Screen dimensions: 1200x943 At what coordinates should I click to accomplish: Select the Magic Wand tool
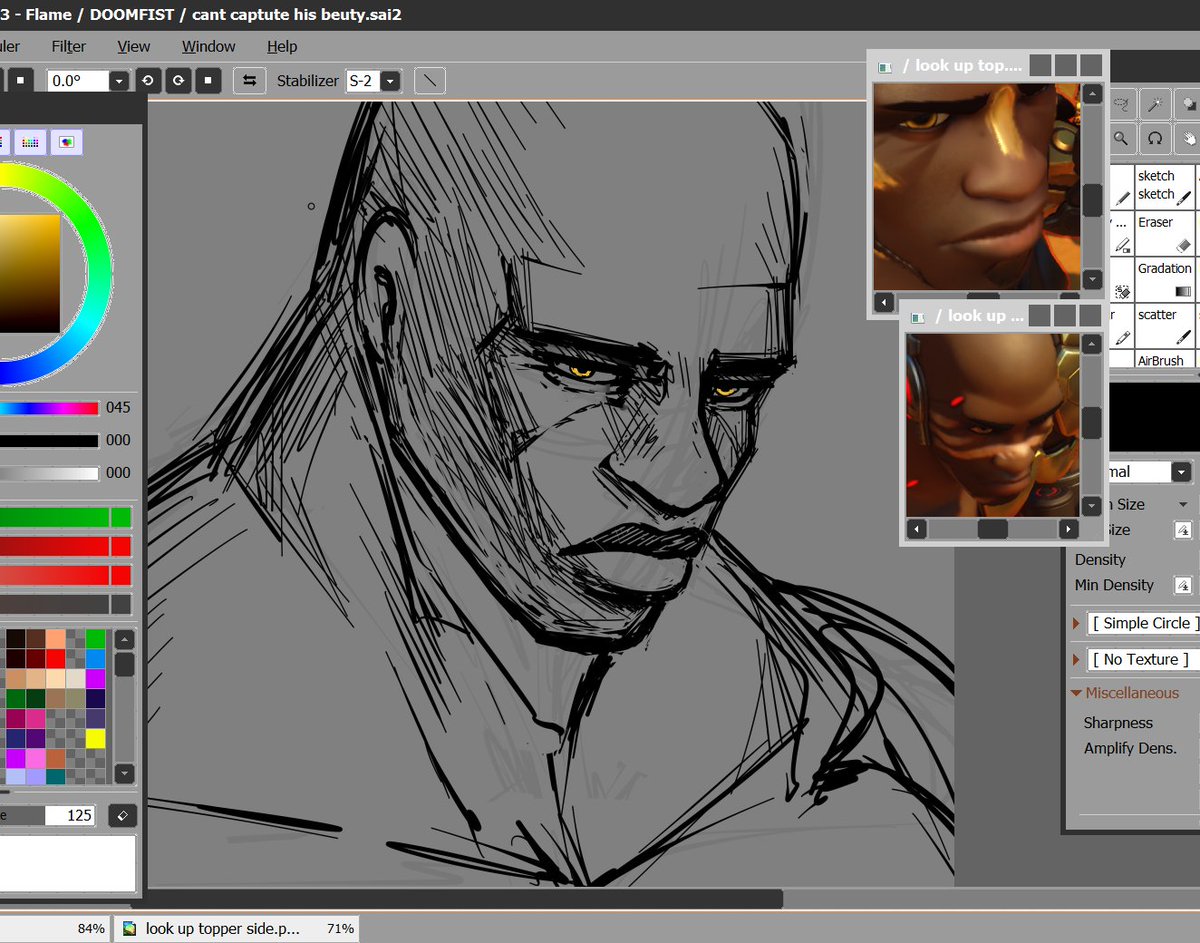[1155, 104]
